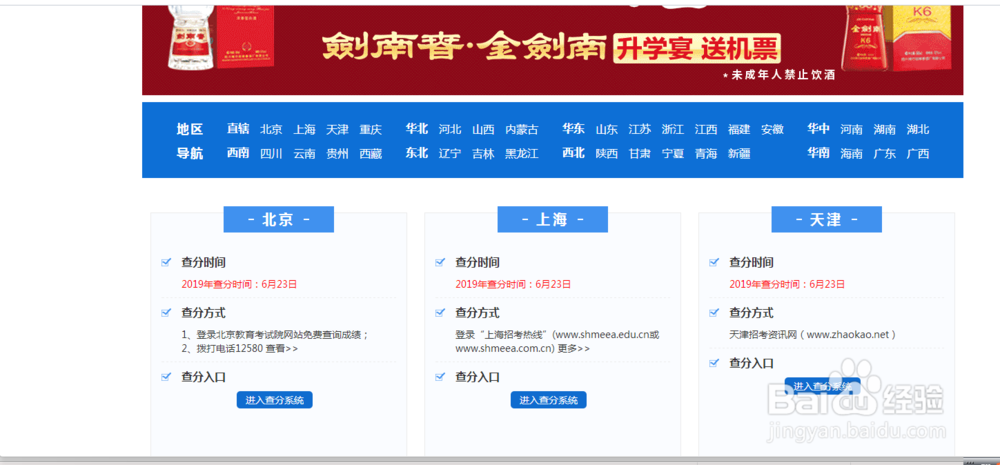Image resolution: width=1000 pixels, height=465 pixels.
Task: Select 吉林 in the region navigation
Action: [x=483, y=154]
